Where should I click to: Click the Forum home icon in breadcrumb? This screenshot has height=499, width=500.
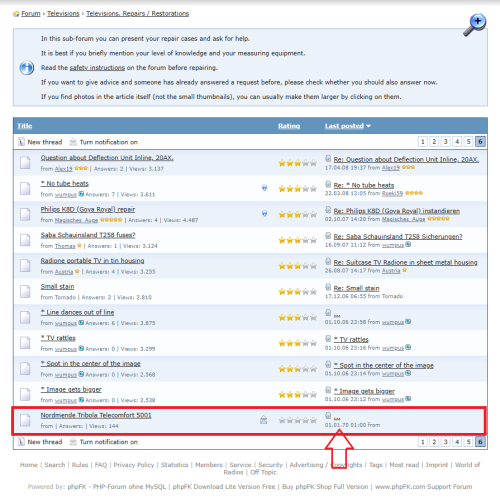point(16,14)
